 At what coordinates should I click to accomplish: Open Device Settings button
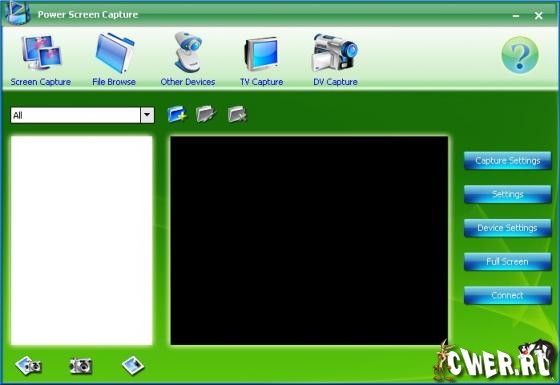pos(508,228)
